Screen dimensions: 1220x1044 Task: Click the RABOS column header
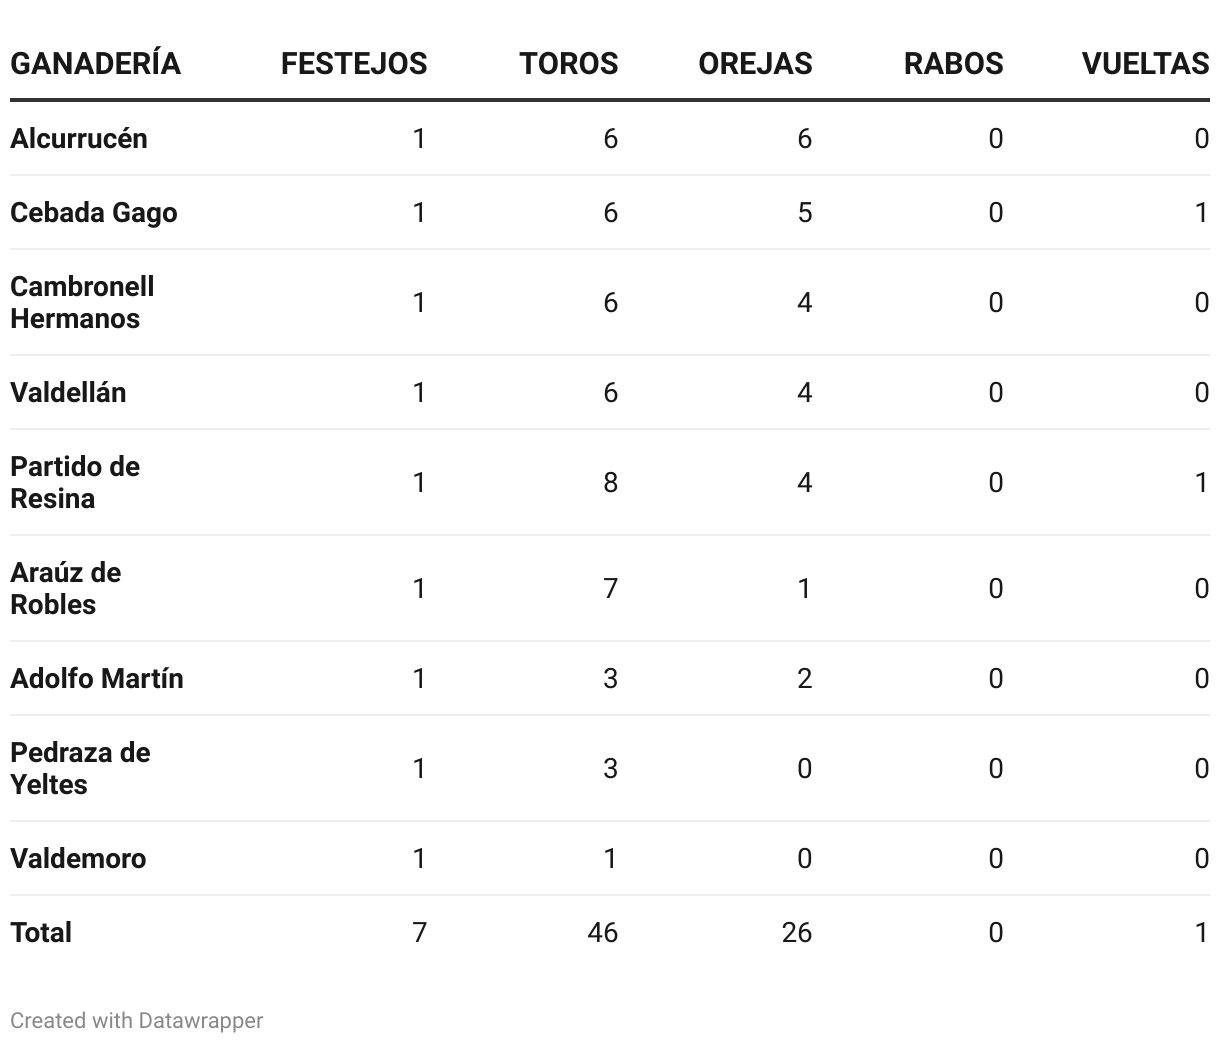[x=953, y=64]
